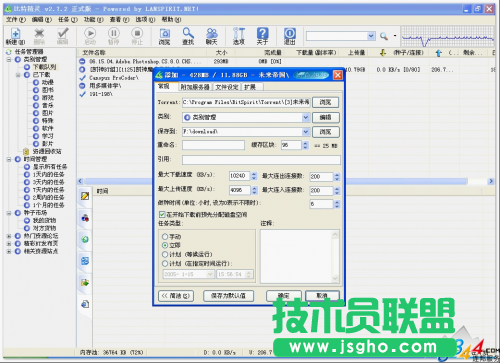Toggle the pre-allocate disk space checkbox

tap(162, 214)
